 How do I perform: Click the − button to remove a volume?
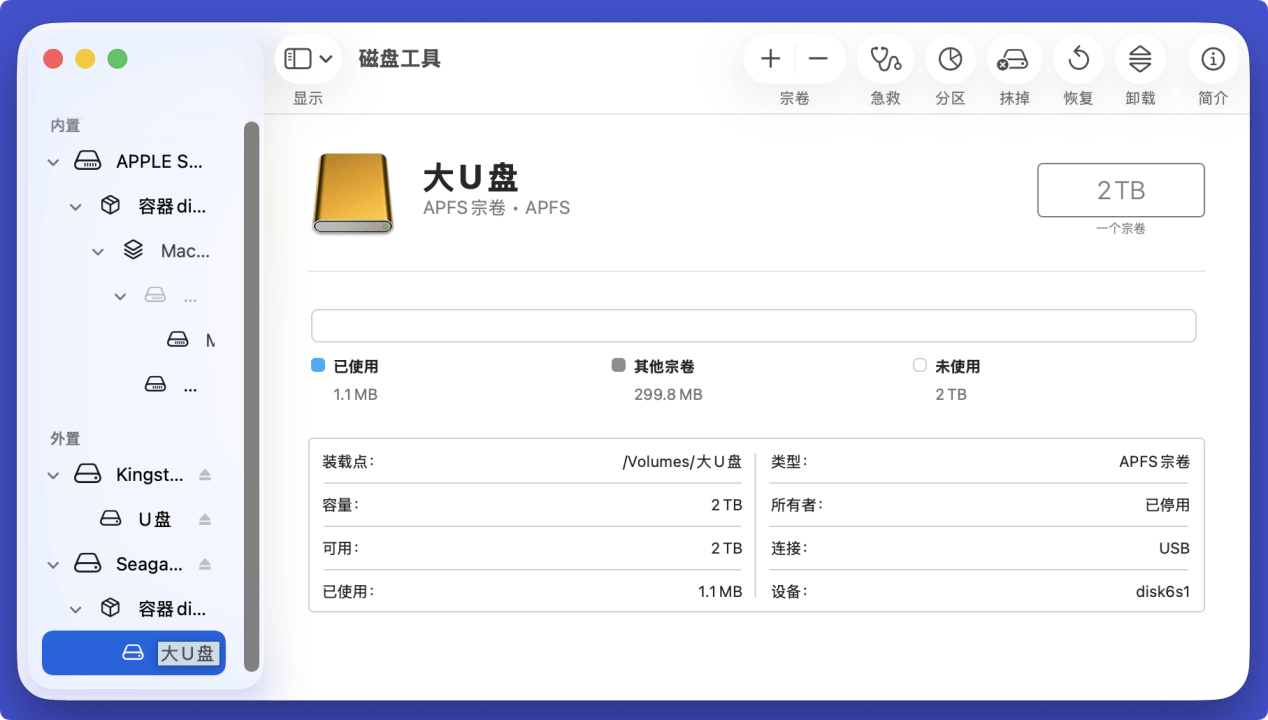coord(818,58)
